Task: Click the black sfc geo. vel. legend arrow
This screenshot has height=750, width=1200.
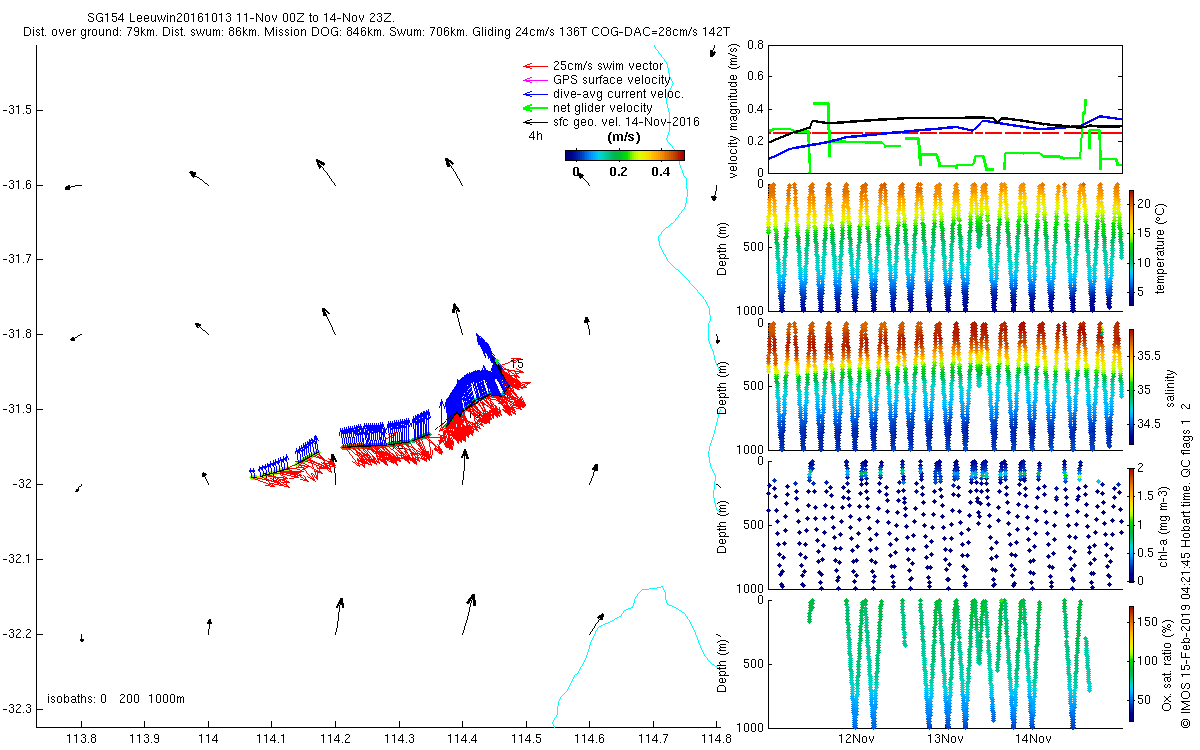Action: (533, 122)
